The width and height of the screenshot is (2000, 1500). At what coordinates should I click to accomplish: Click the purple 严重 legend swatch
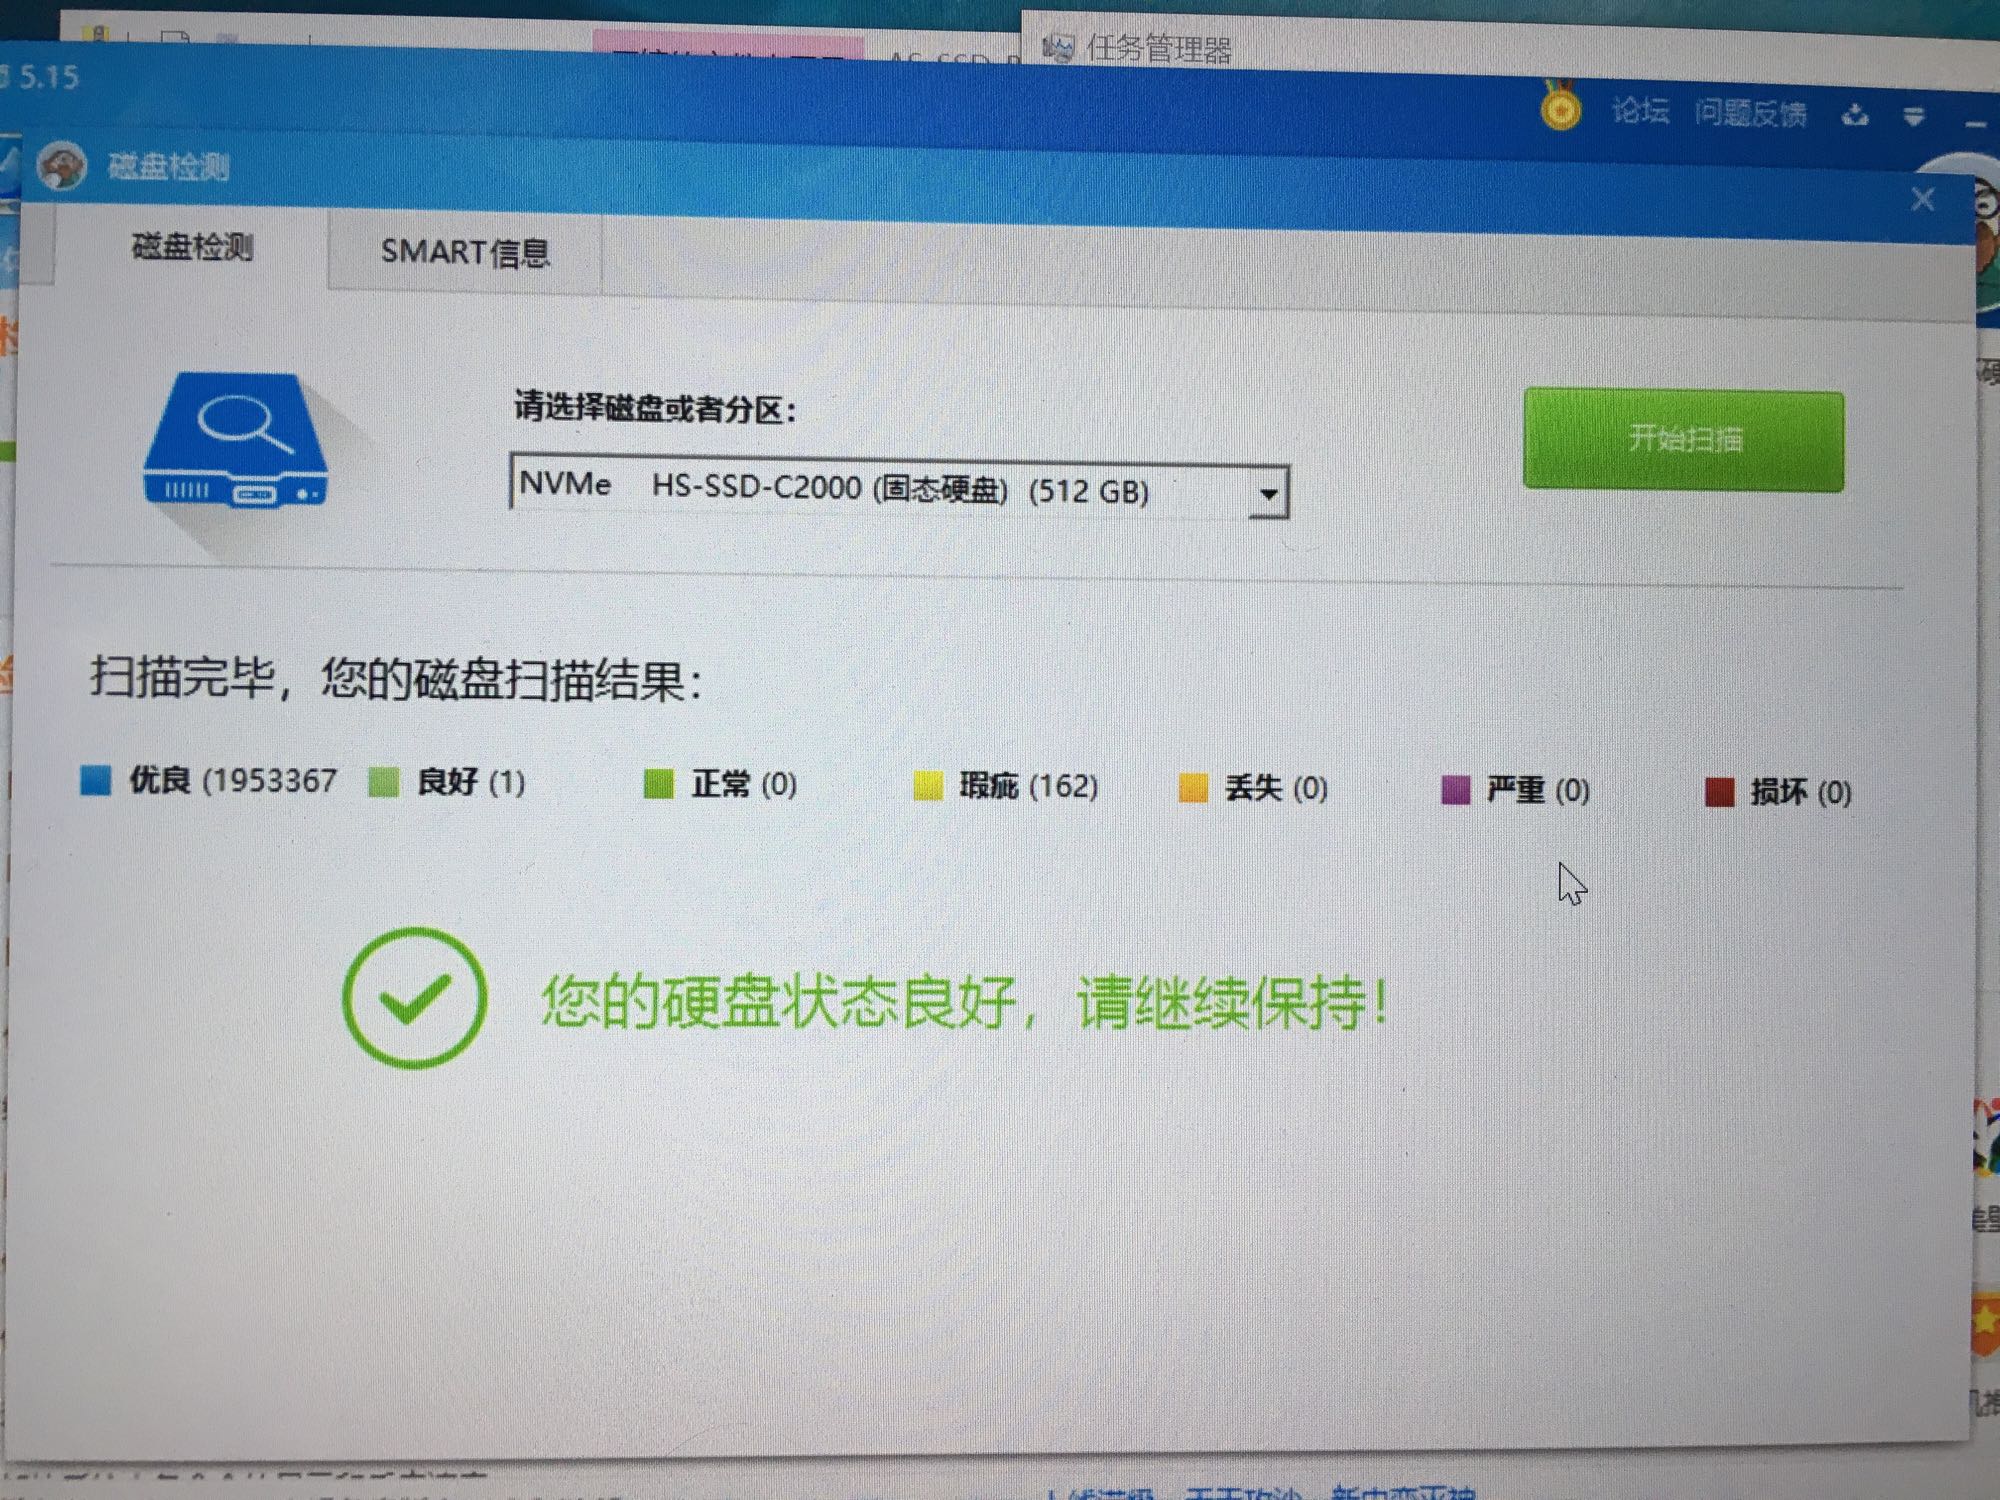click(x=1455, y=790)
